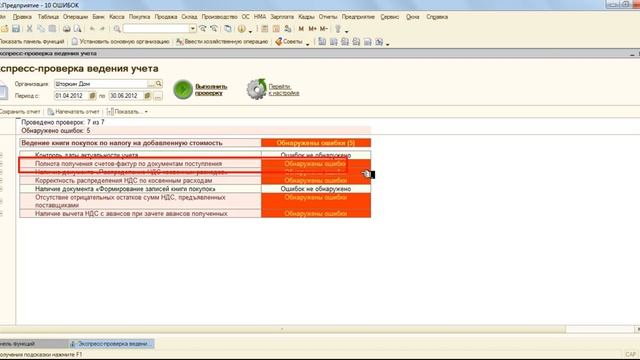Click the period selection ellipsis button
This screenshot has width=640, height=360.
point(158,96)
